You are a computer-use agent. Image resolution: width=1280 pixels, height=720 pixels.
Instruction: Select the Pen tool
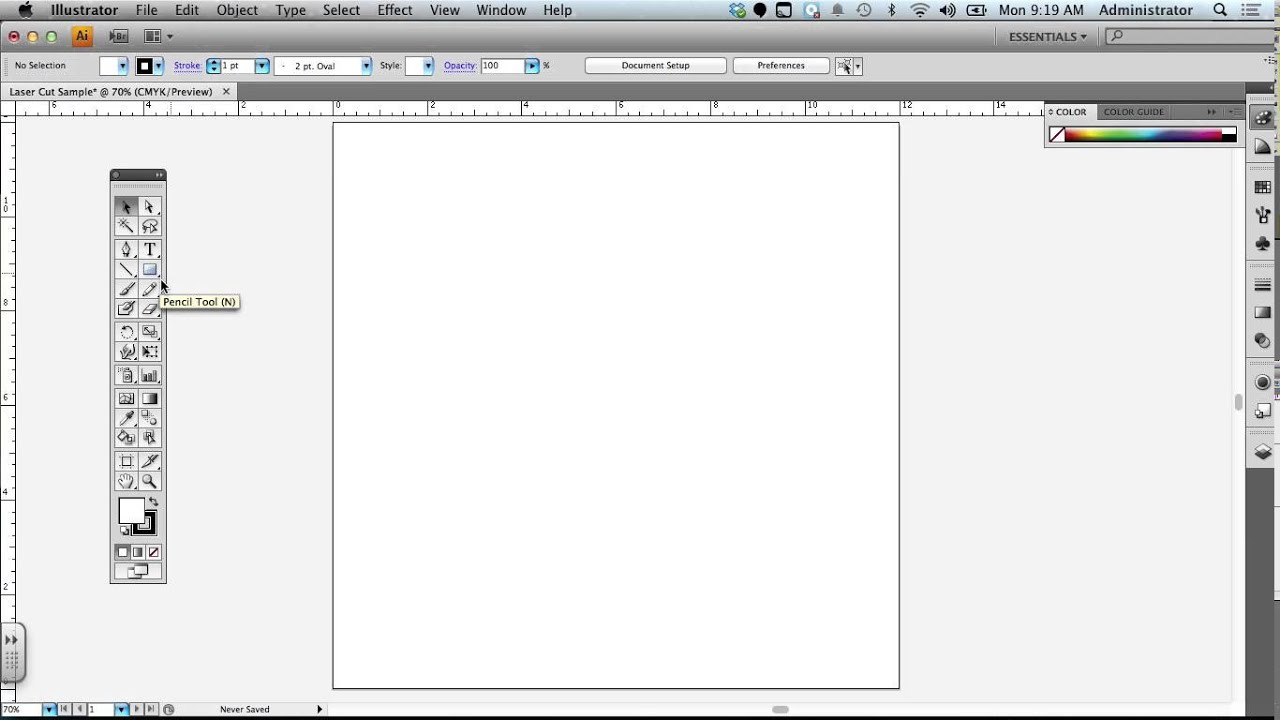coord(126,249)
